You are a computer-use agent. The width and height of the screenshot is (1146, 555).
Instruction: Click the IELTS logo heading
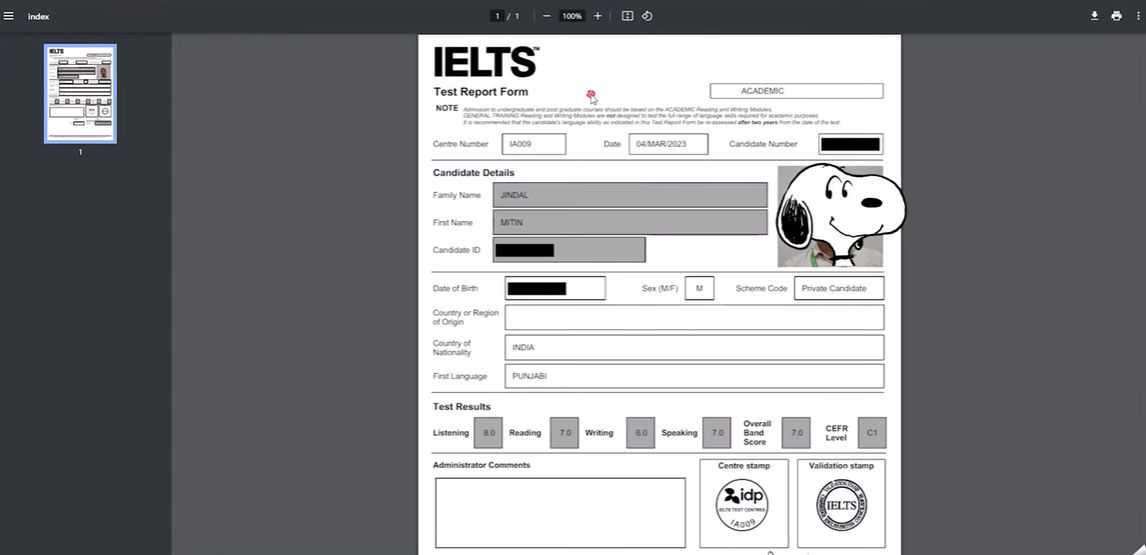[486, 62]
